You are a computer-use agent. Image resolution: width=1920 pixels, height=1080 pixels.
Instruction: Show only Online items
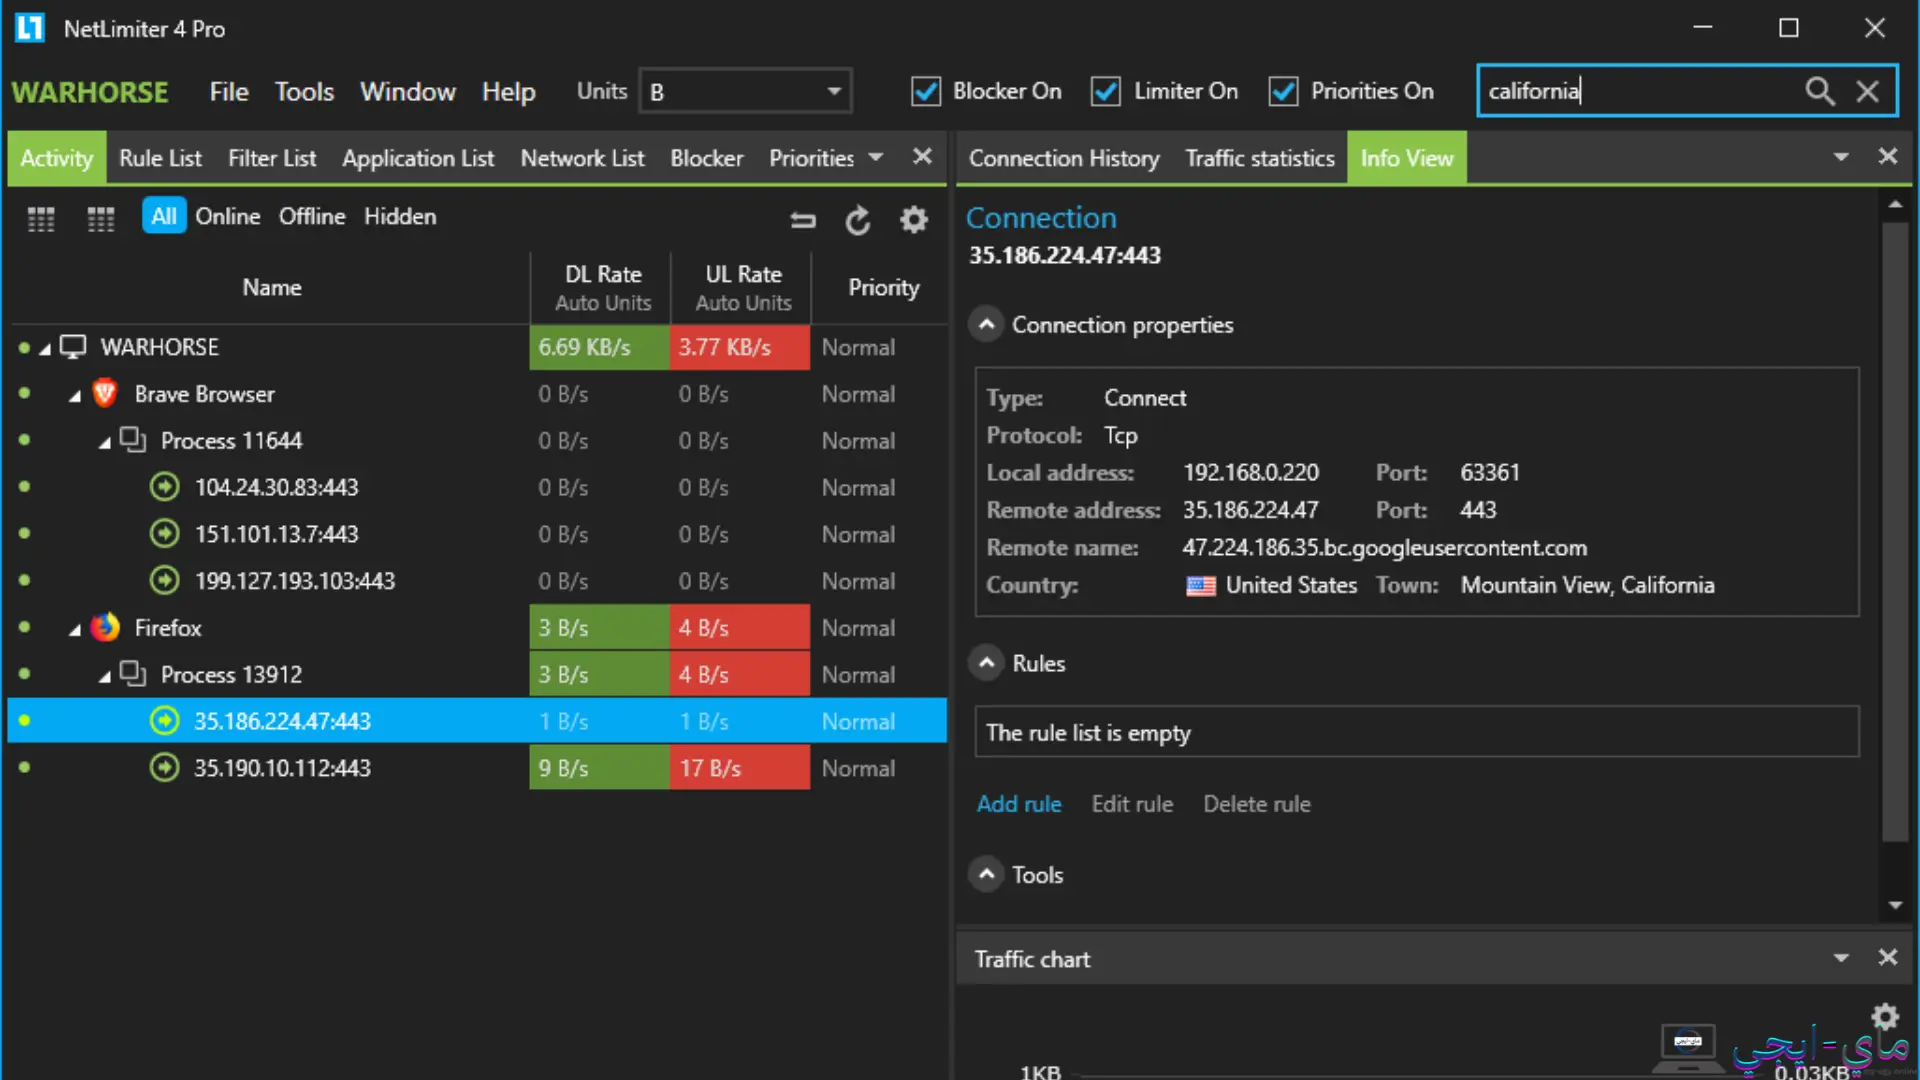pos(228,216)
